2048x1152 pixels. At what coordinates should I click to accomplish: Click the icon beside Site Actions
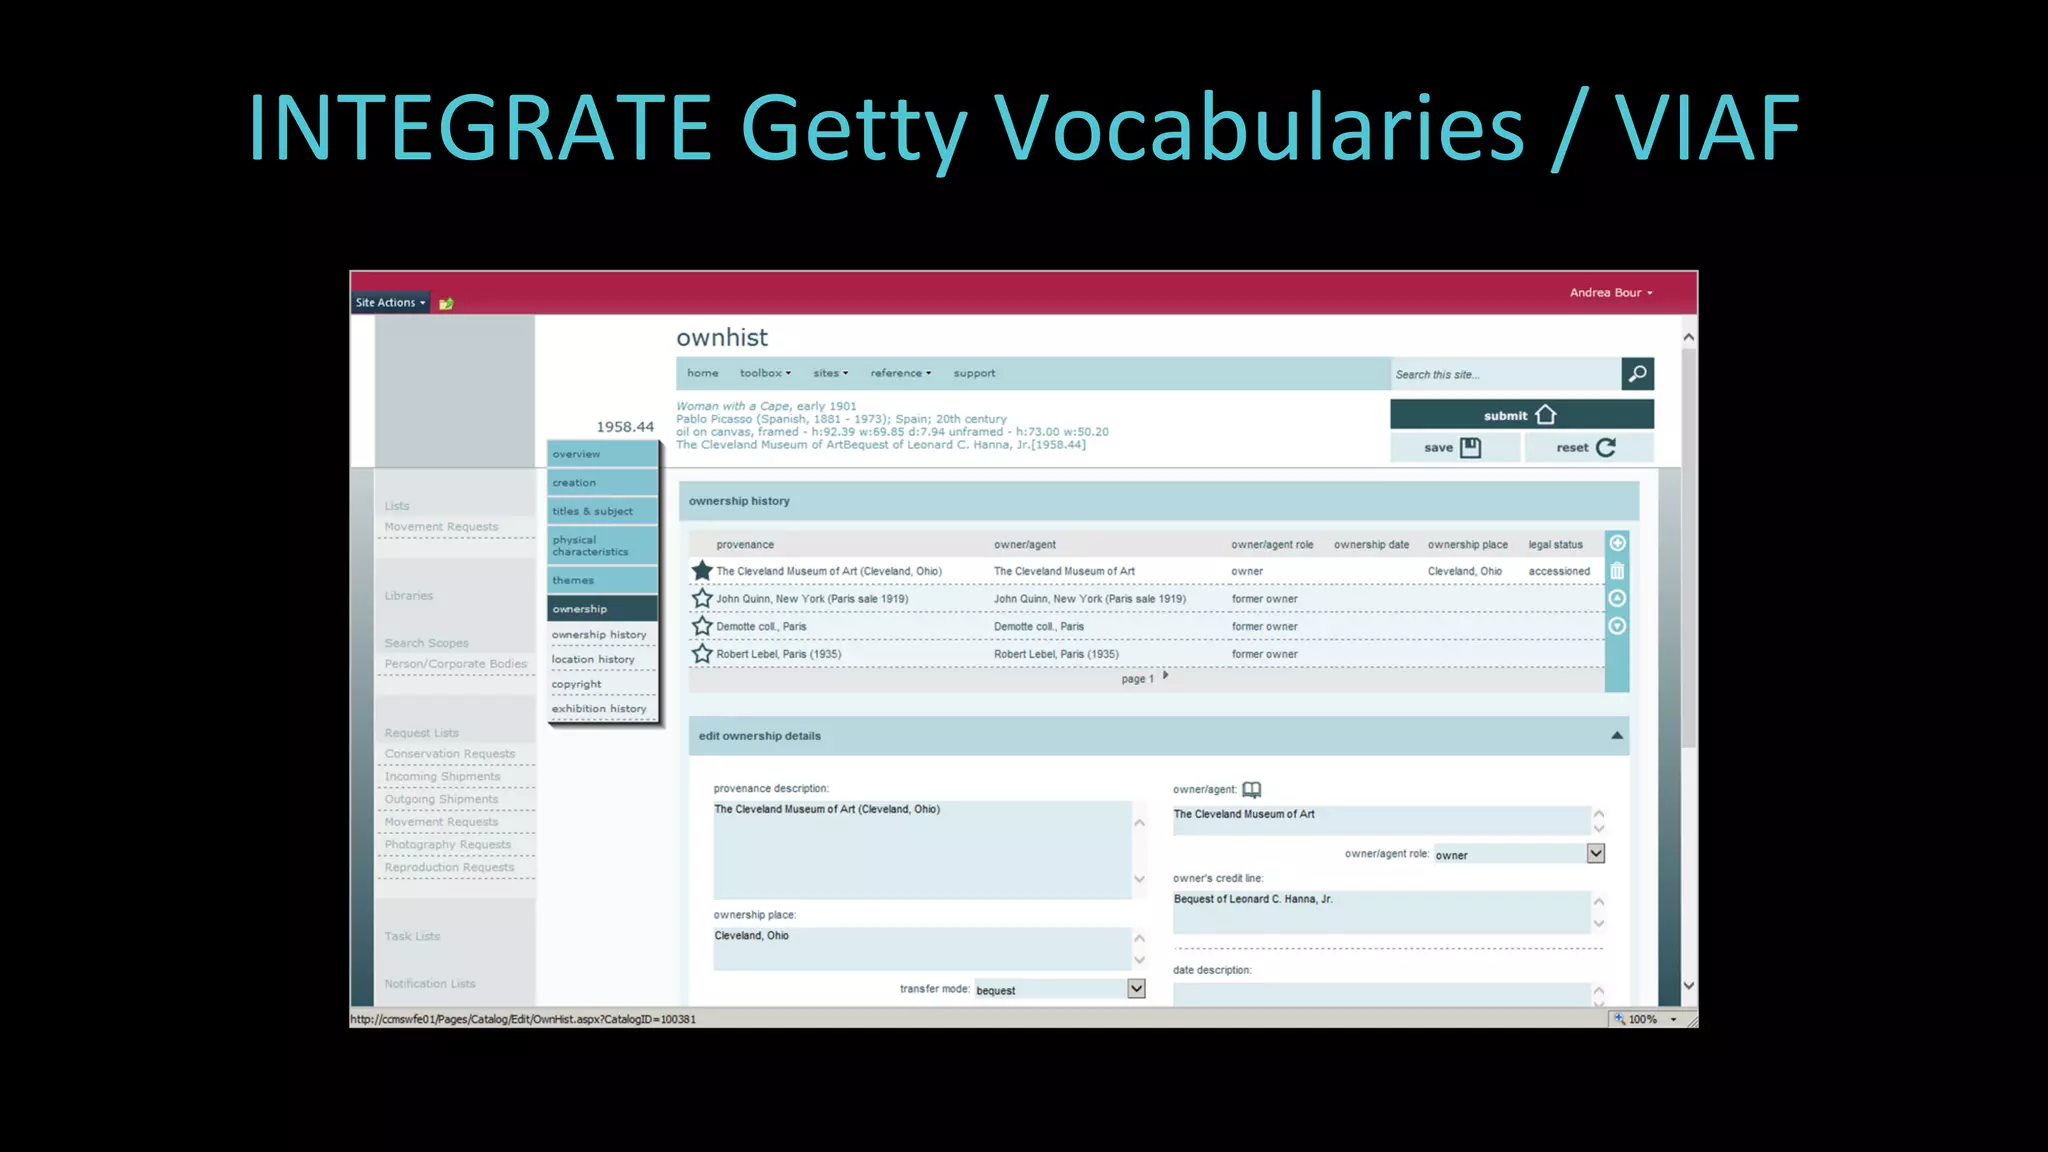[446, 303]
